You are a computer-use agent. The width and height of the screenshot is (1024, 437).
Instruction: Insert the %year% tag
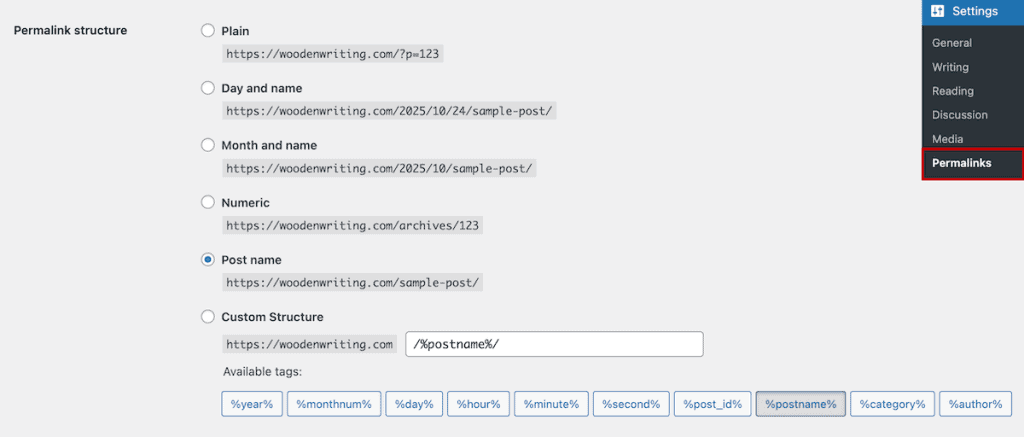251,404
